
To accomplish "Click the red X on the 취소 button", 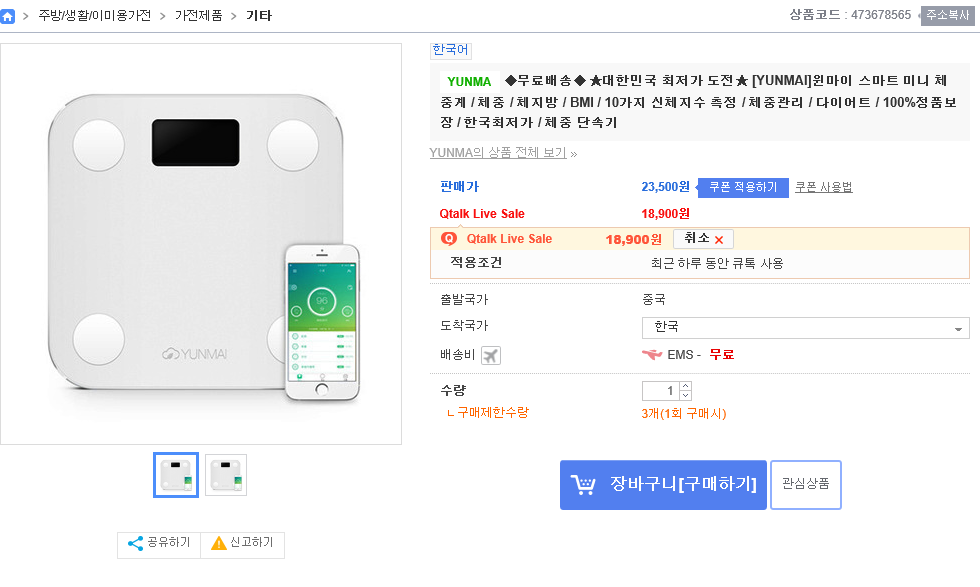I will [x=718, y=240].
